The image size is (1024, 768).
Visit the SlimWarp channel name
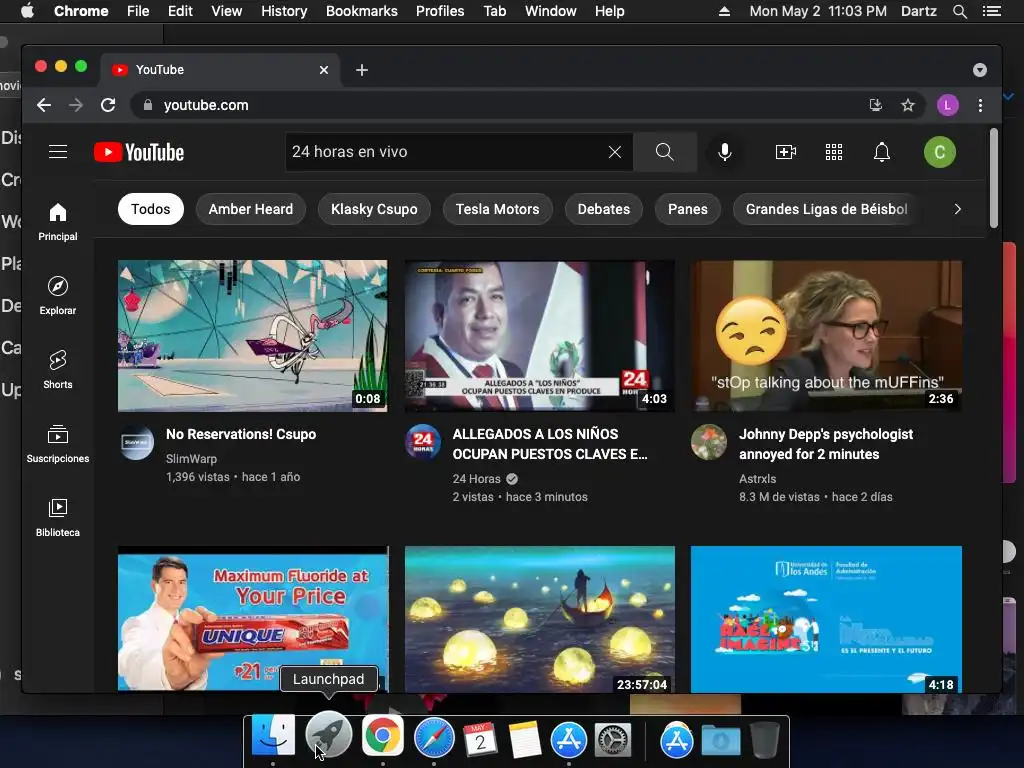[x=191, y=458]
